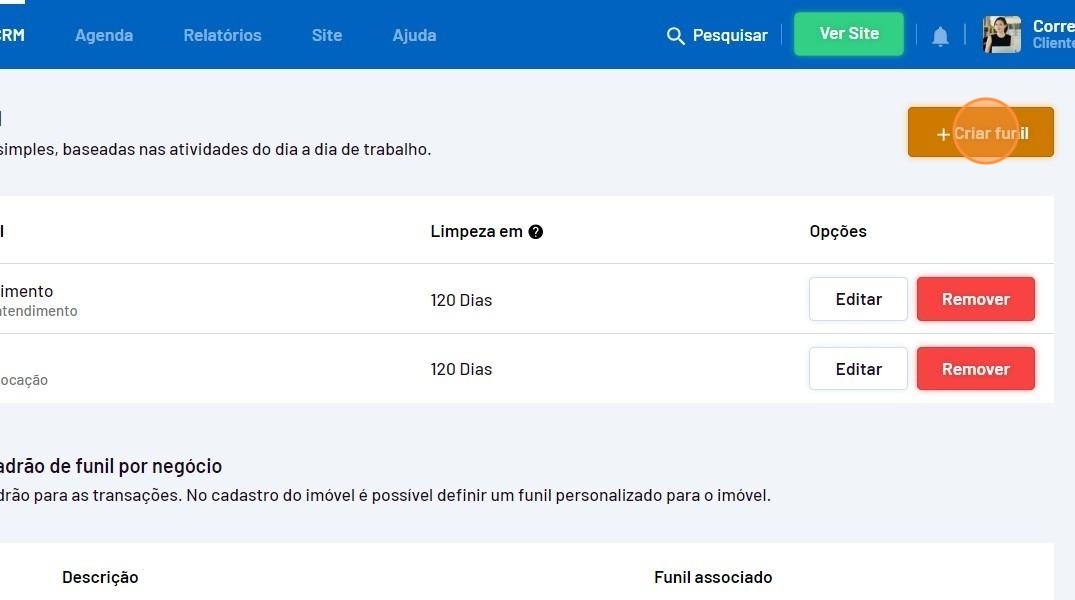1075x600 pixels.
Task: Edit the locação funnel row
Action: [x=858, y=369]
